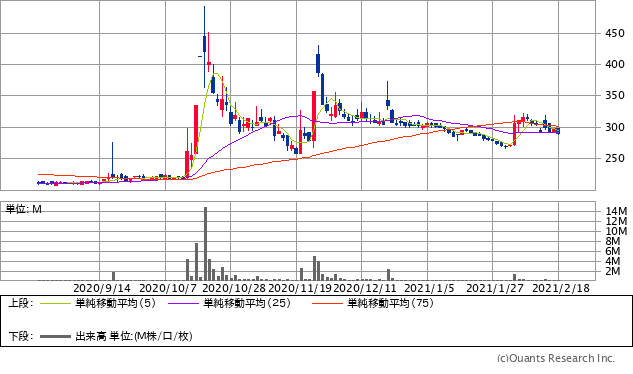Click the 出来高 単位:(M株/口/枚) legend text

pyautogui.click(x=134, y=336)
